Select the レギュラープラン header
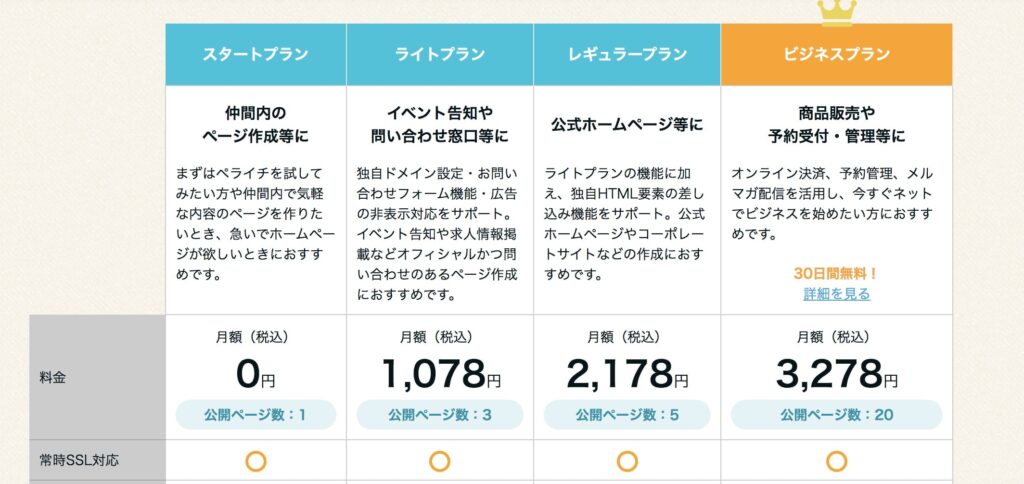This screenshot has width=1024, height=484. coord(627,54)
